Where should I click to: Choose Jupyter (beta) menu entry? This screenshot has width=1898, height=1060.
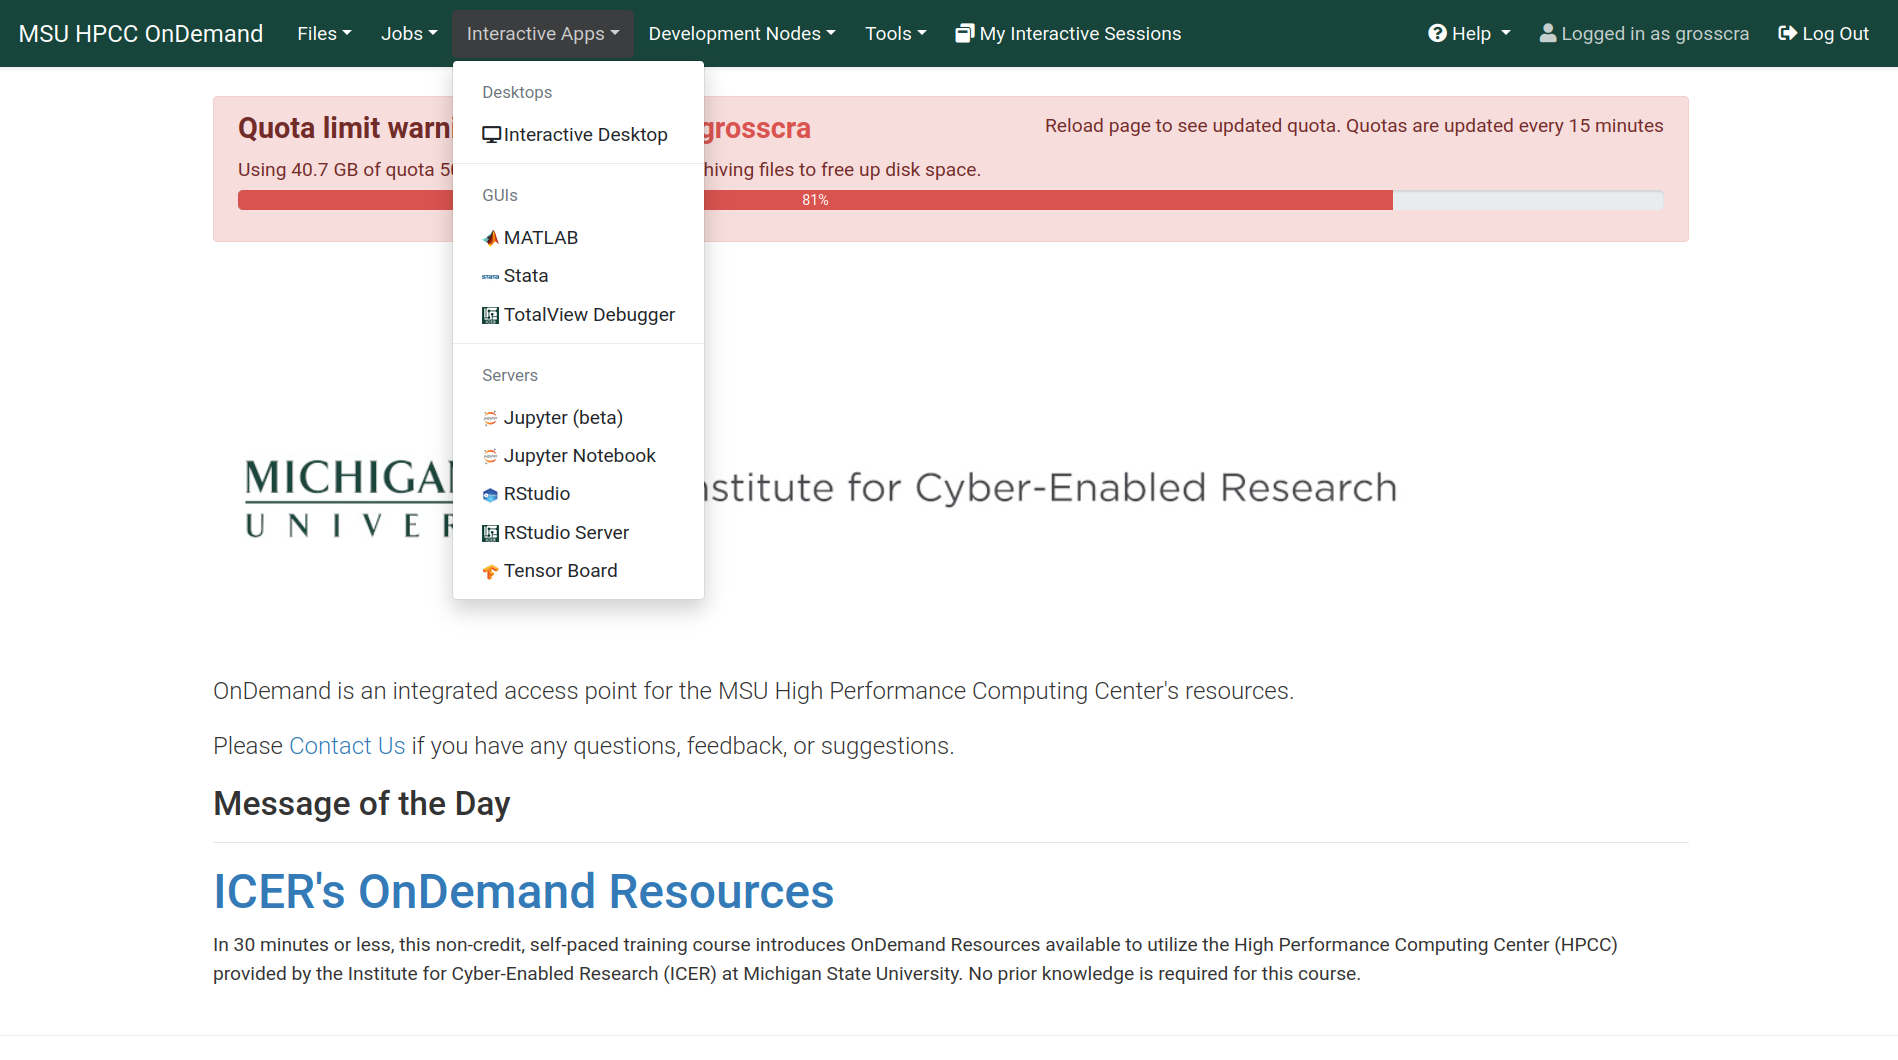pos(578,418)
